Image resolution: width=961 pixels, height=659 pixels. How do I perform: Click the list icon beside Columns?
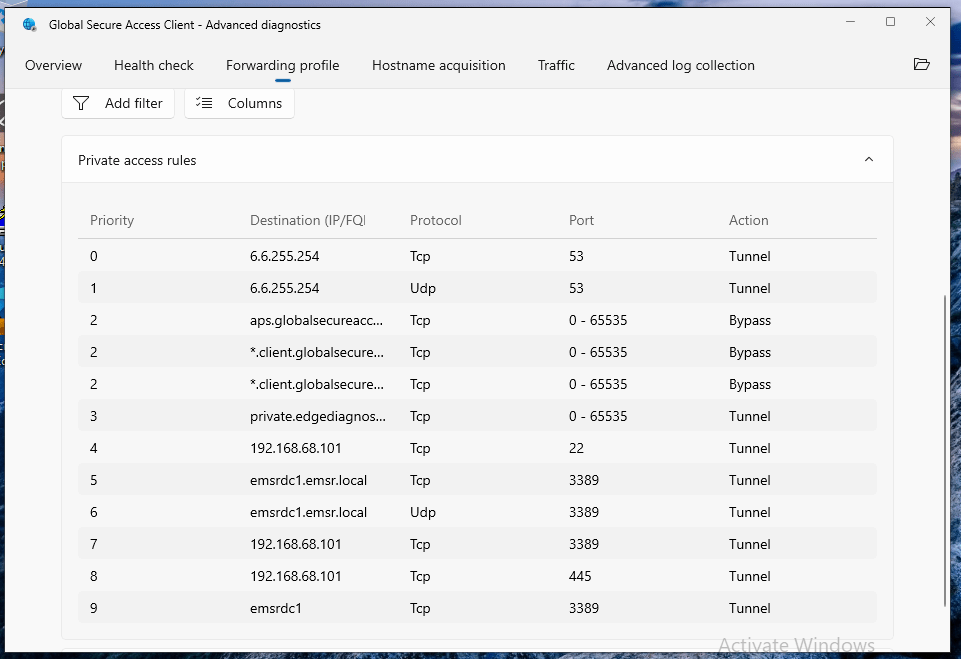tap(205, 103)
